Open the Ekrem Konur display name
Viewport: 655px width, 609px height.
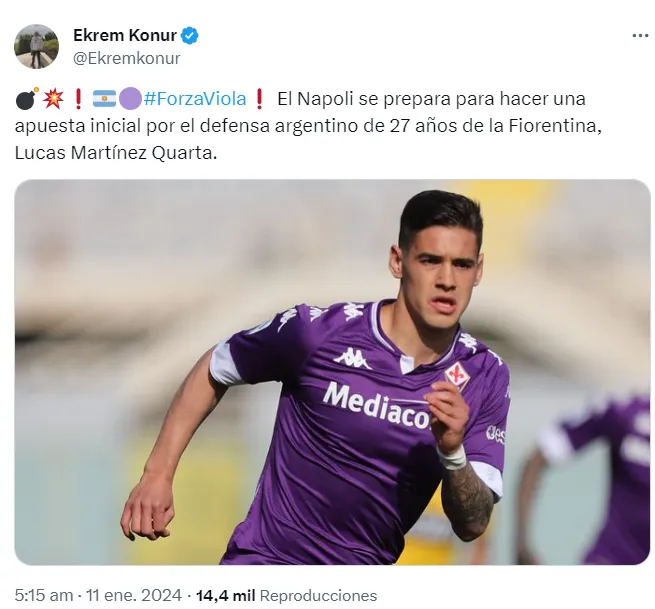[125, 36]
